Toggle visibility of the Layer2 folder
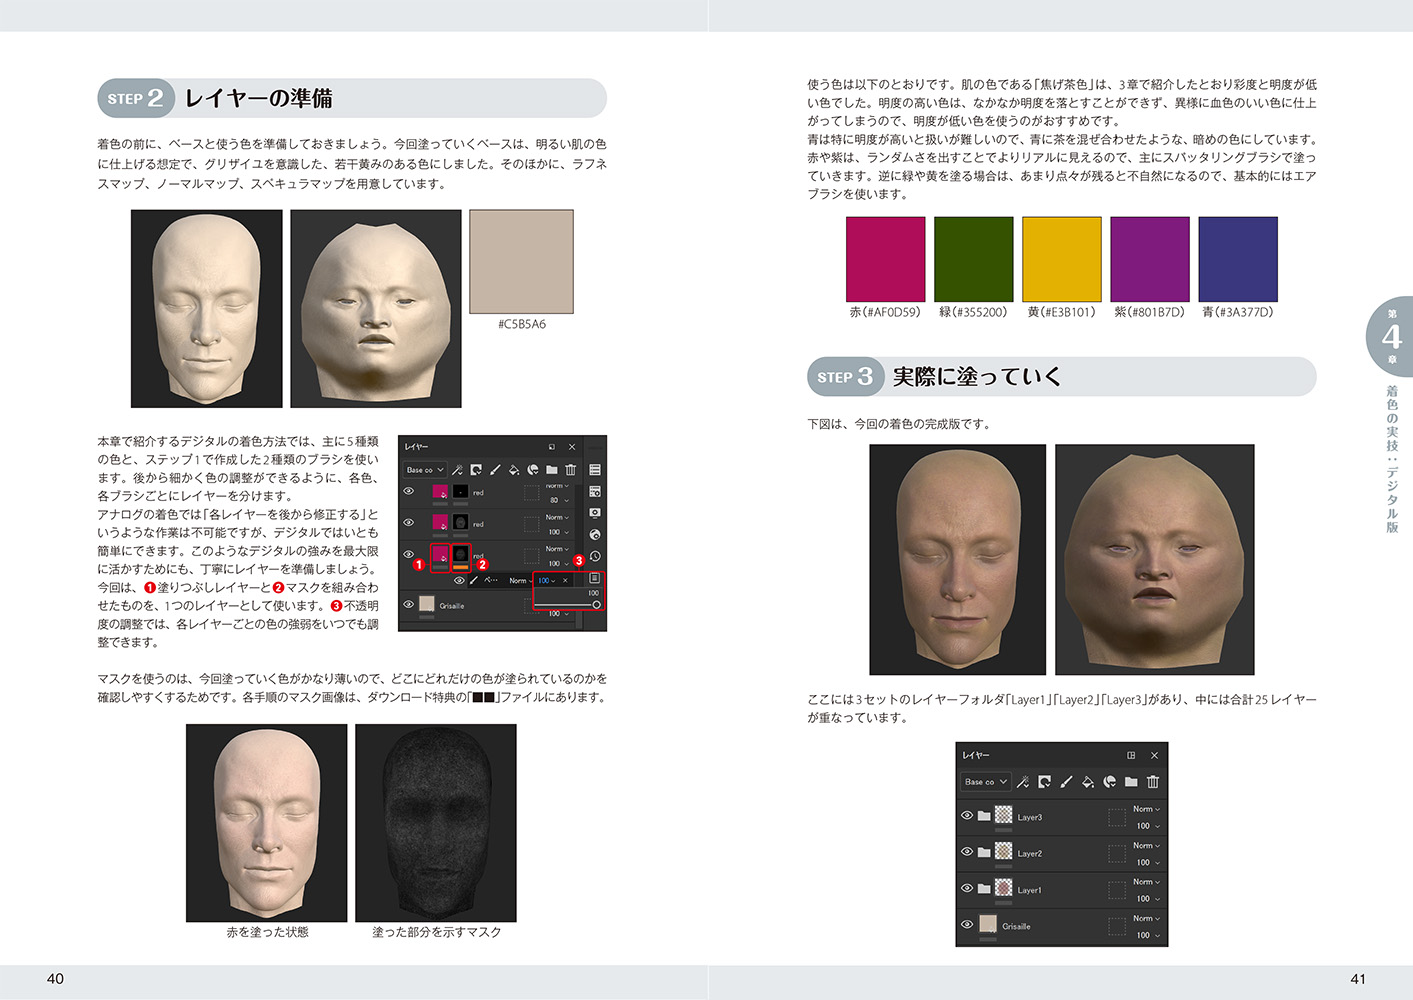The image size is (1413, 1000). point(967,852)
